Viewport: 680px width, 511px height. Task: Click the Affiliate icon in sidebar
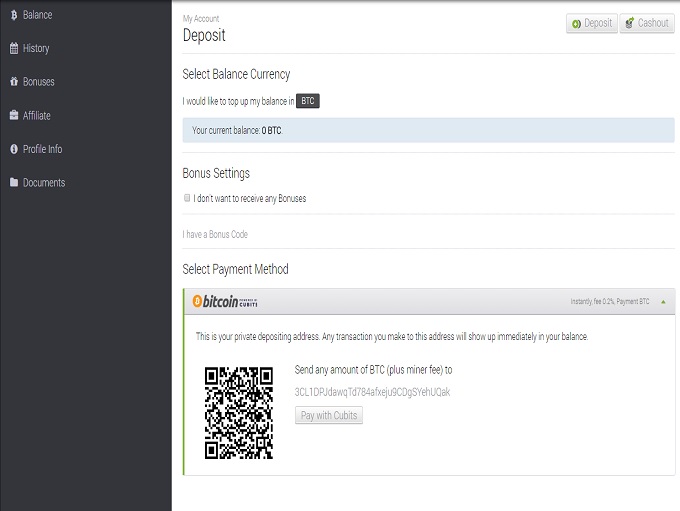coord(14,116)
